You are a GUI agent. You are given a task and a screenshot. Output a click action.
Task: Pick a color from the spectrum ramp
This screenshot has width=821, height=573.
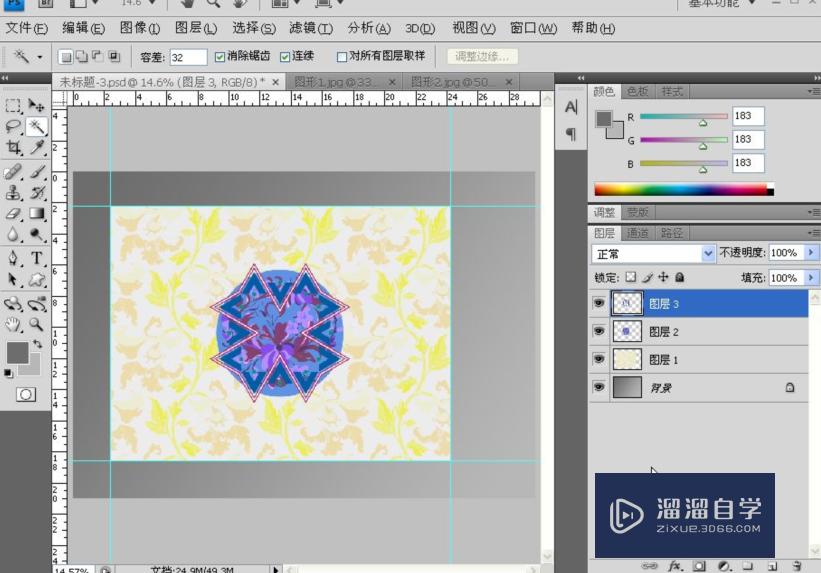(x=684, y=189)
